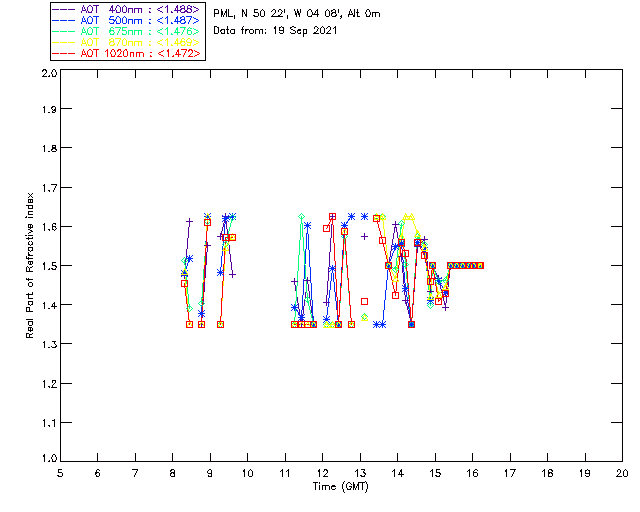Click the 'Time (GMT)' axis label

point(340,487)
